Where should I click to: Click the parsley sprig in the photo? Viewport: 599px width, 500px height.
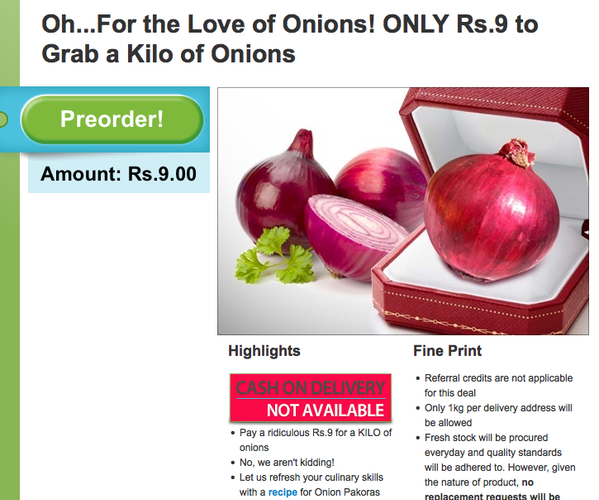[275, 255]
